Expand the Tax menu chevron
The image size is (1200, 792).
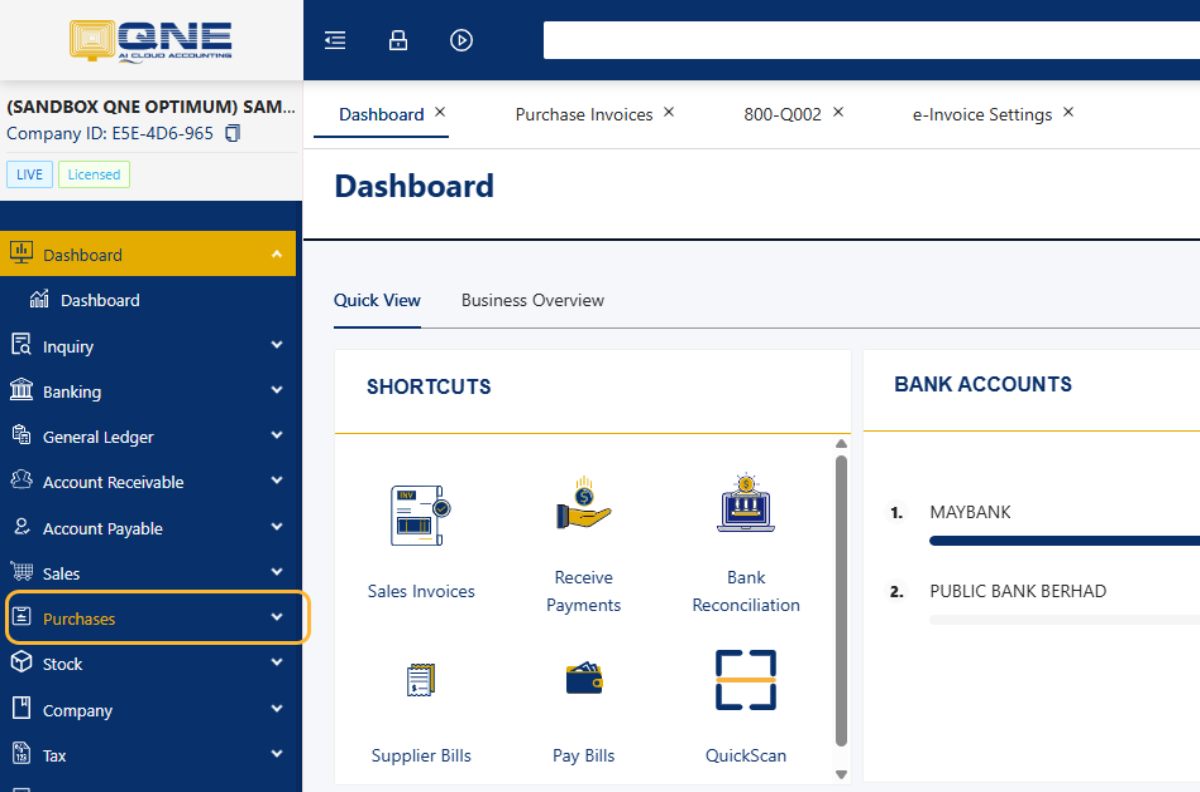pyautogui.click(x=277, y=755)
